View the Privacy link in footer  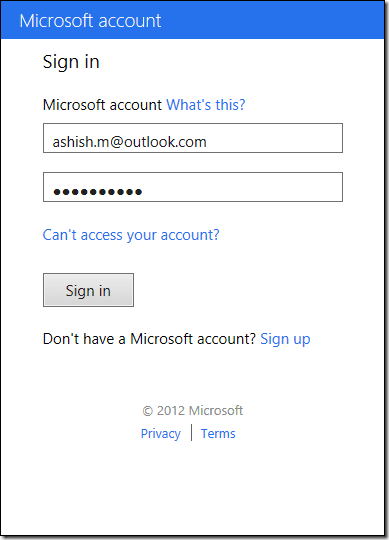(161, 434)
